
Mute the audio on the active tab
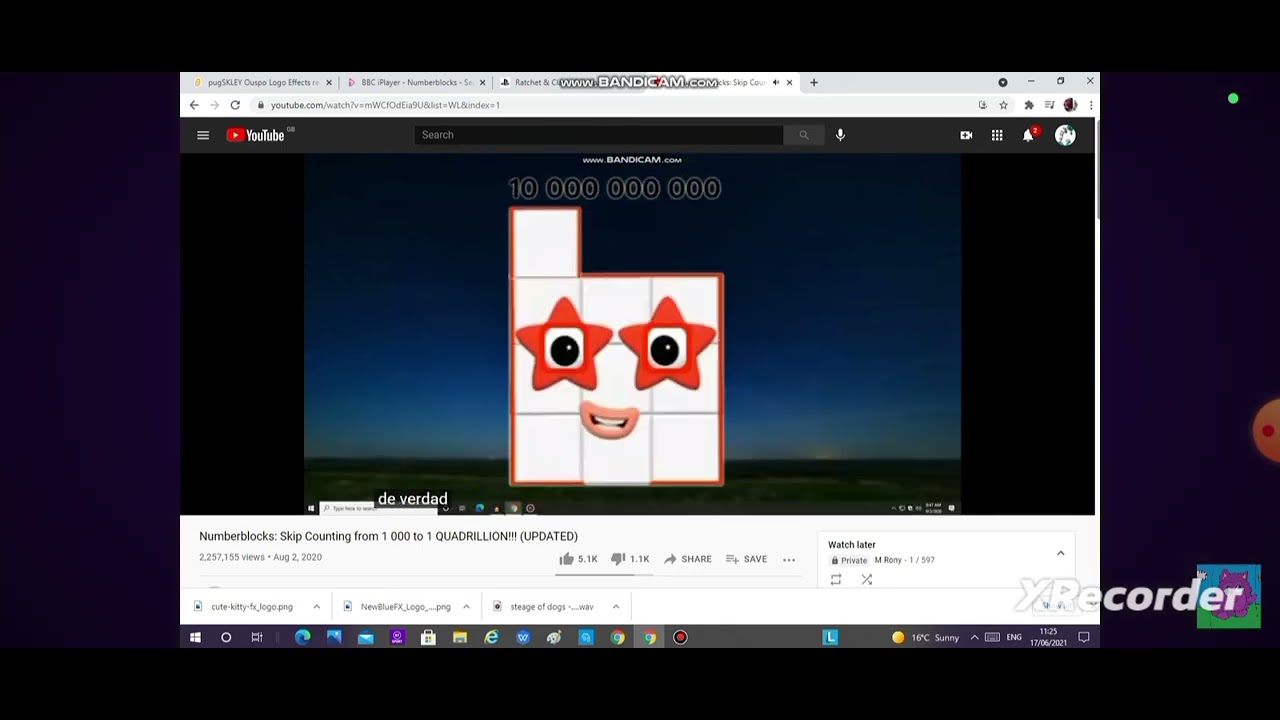point(775,83)
